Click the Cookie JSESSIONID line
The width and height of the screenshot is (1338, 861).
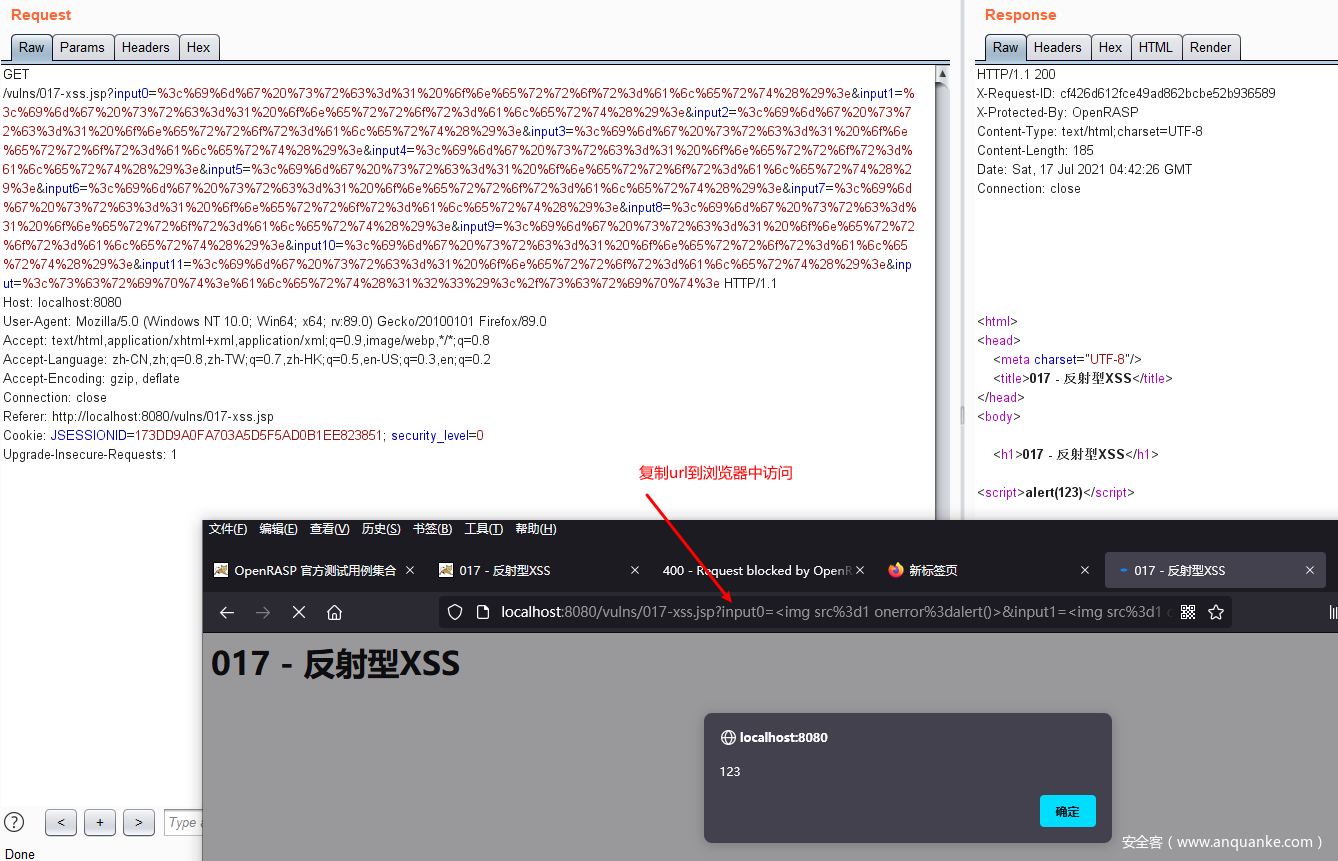point(243,436)
